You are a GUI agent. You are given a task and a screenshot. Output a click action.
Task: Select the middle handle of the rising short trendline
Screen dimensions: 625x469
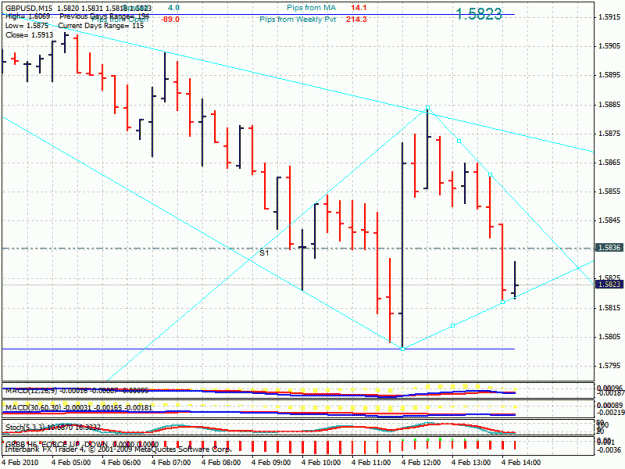pos(452,326)
